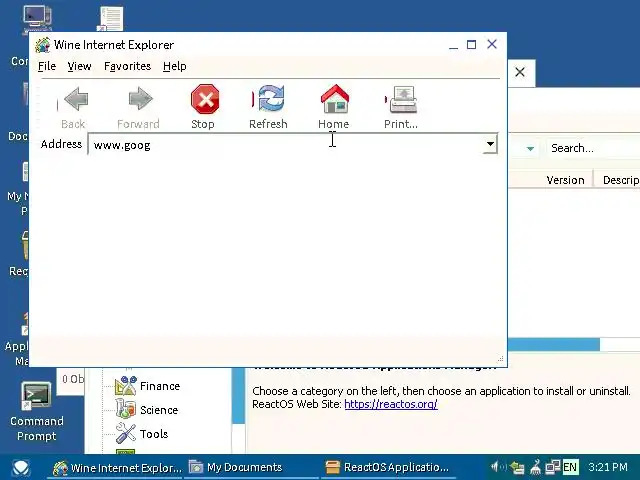Click the Refresh toolbar icon
640x480 pixels.
(x=270, y=98)
